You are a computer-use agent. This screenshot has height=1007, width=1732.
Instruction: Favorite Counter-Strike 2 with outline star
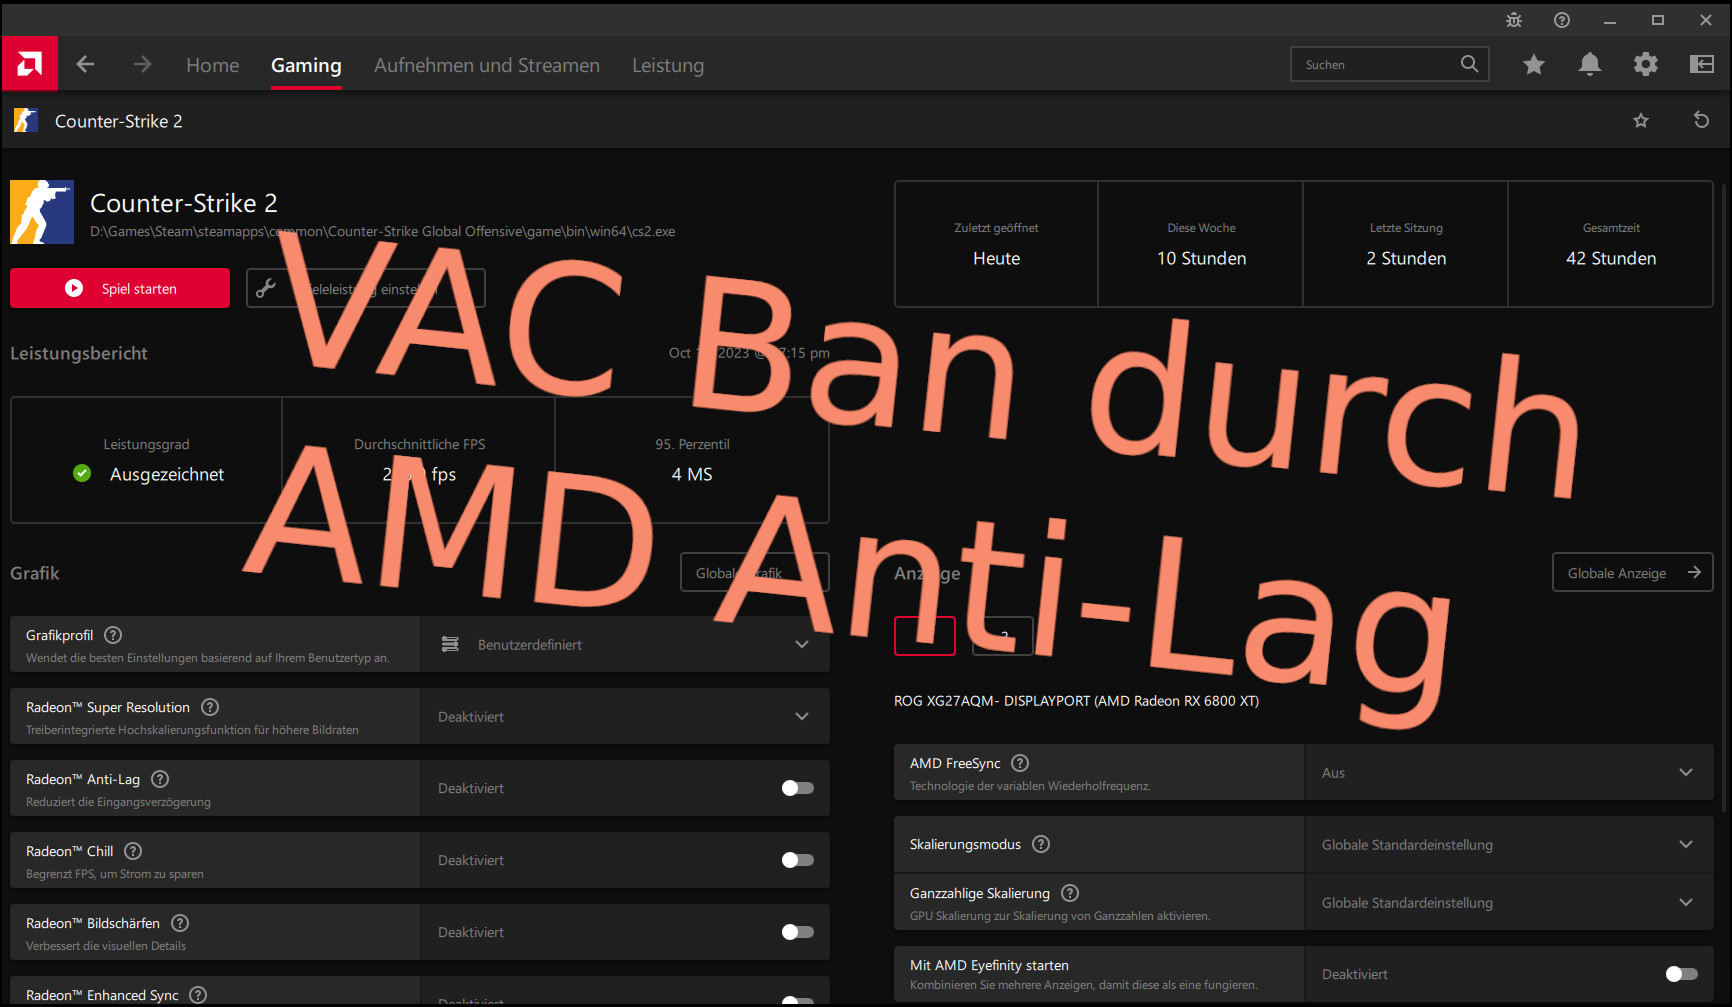[x=1641, y=121]
